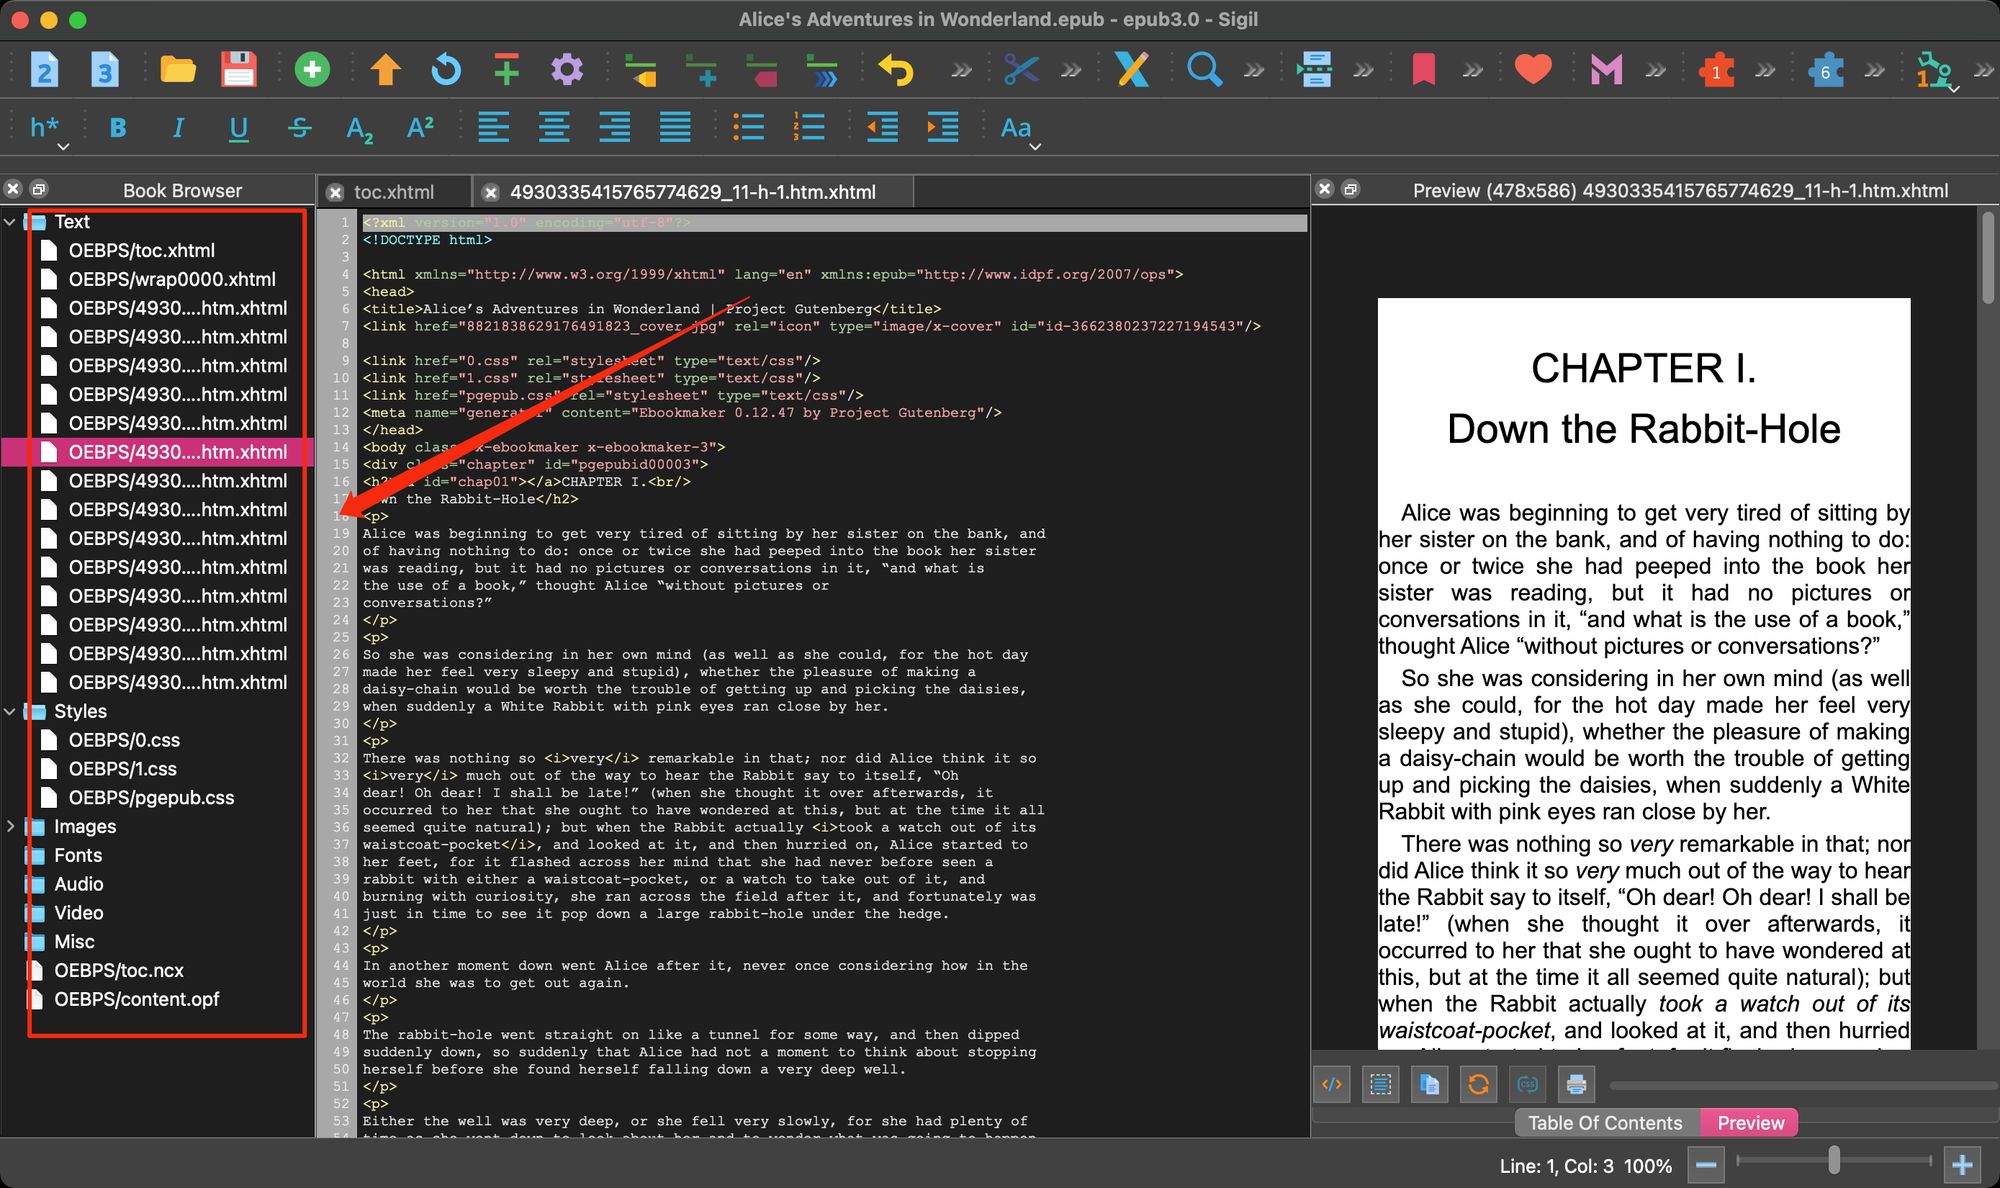The height and width of the screenshot is (1188, 2000).
Task: Collapse the Text folder in Book Browser
Action: pyautogui.click(x=10, y=222)
